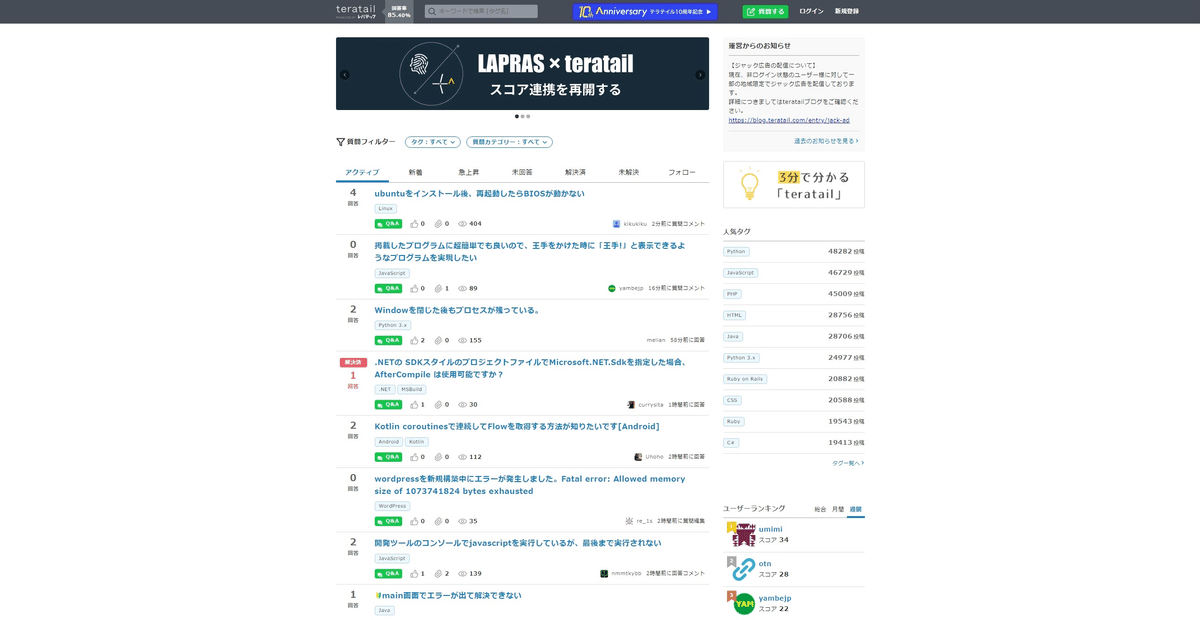Open wordpress Fatal error question
The width and height of the screenshot is (1200, 620).
530,485
